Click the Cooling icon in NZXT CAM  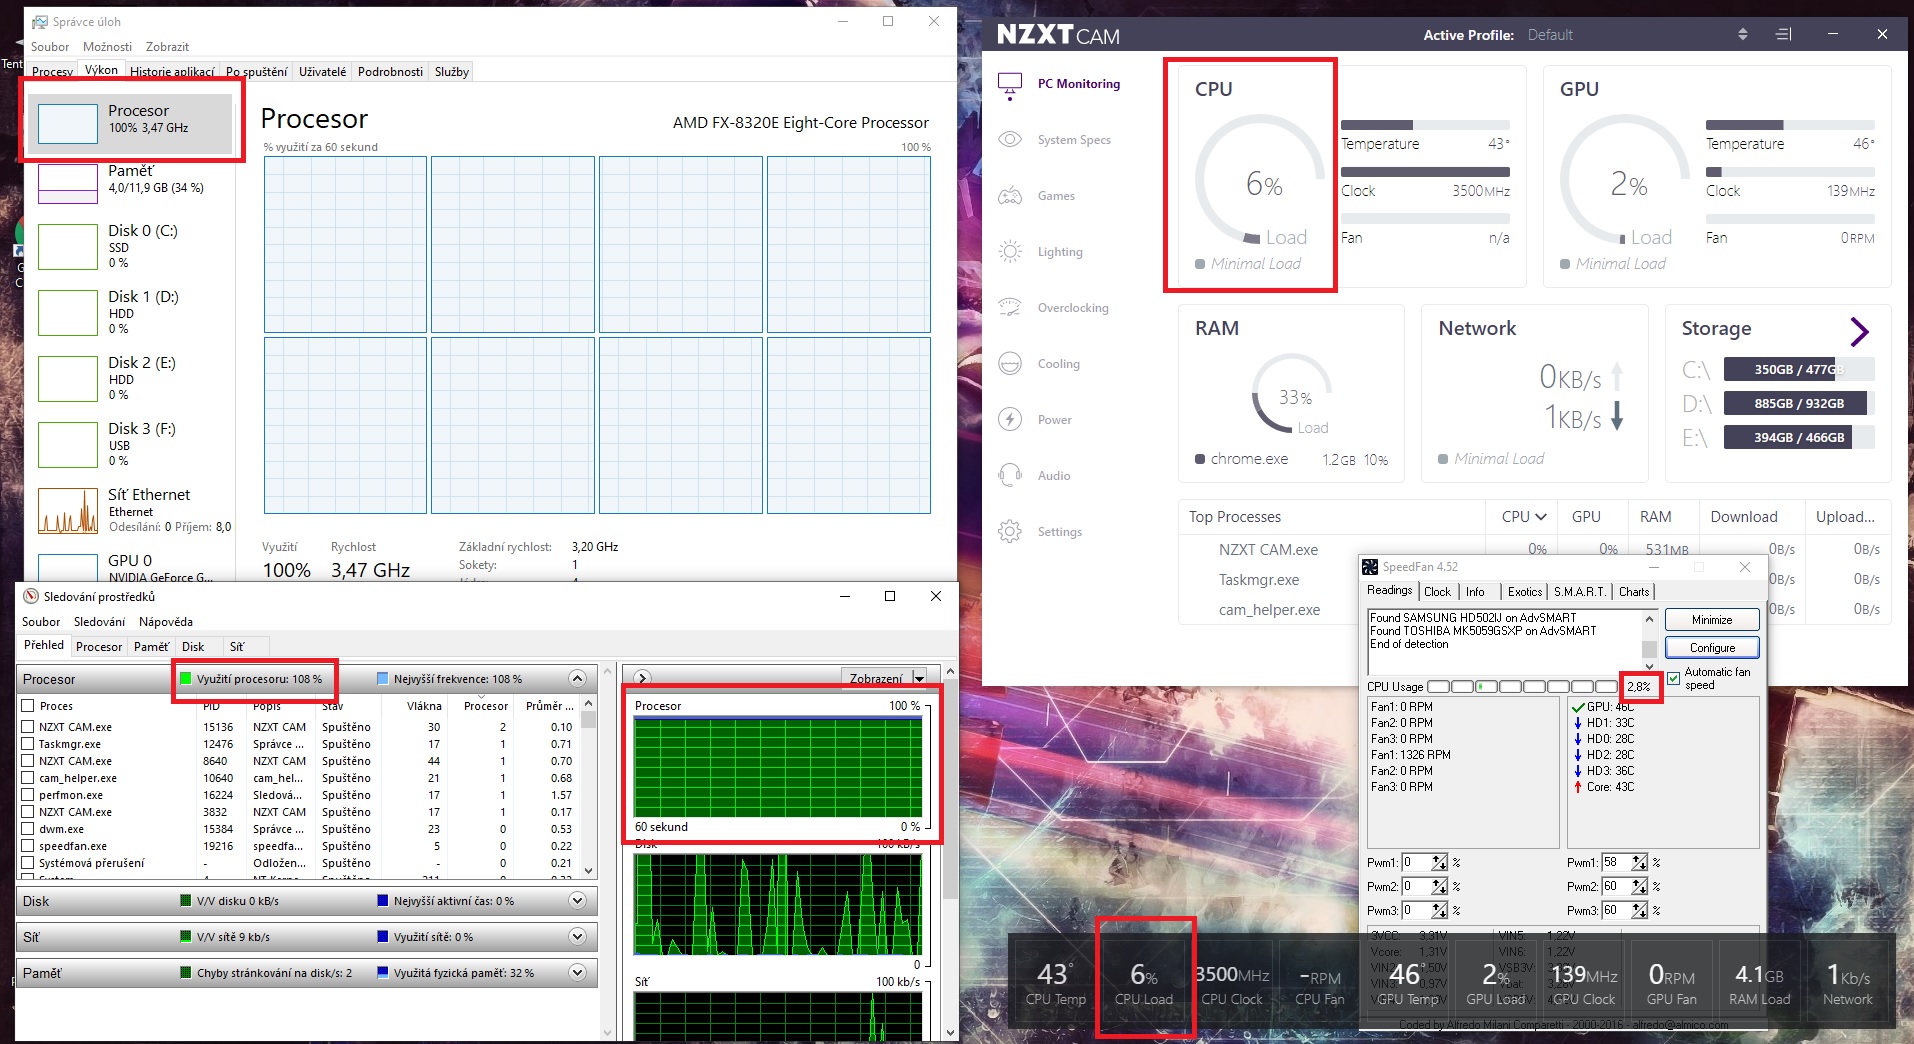coord(1010,363)
